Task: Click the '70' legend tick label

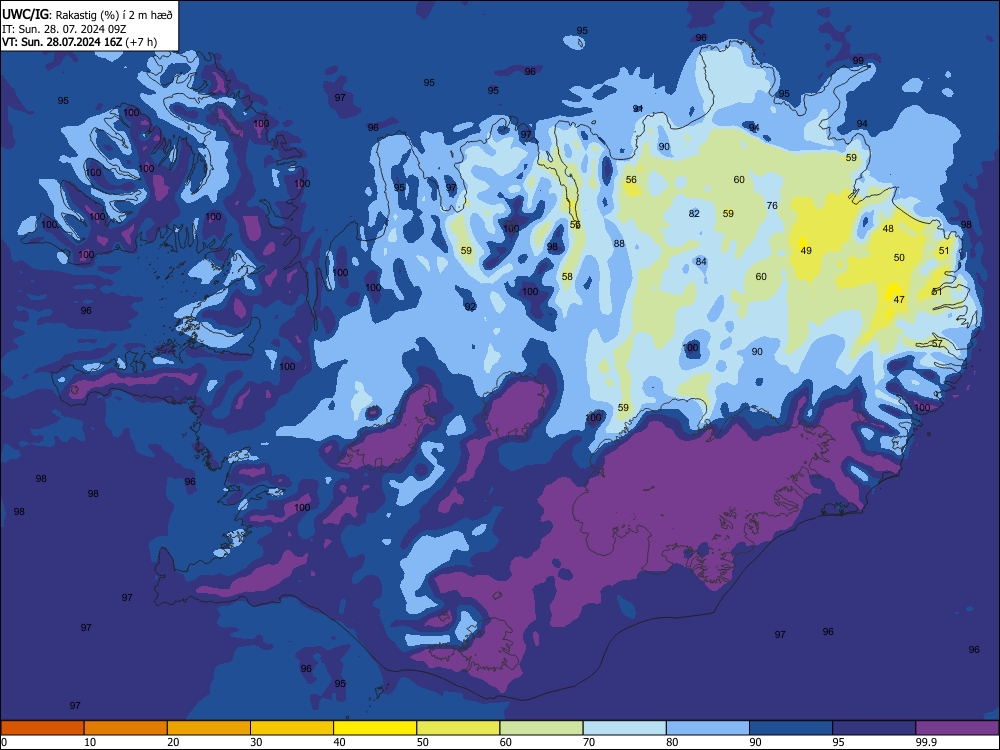Action: (x=589, y=742)
